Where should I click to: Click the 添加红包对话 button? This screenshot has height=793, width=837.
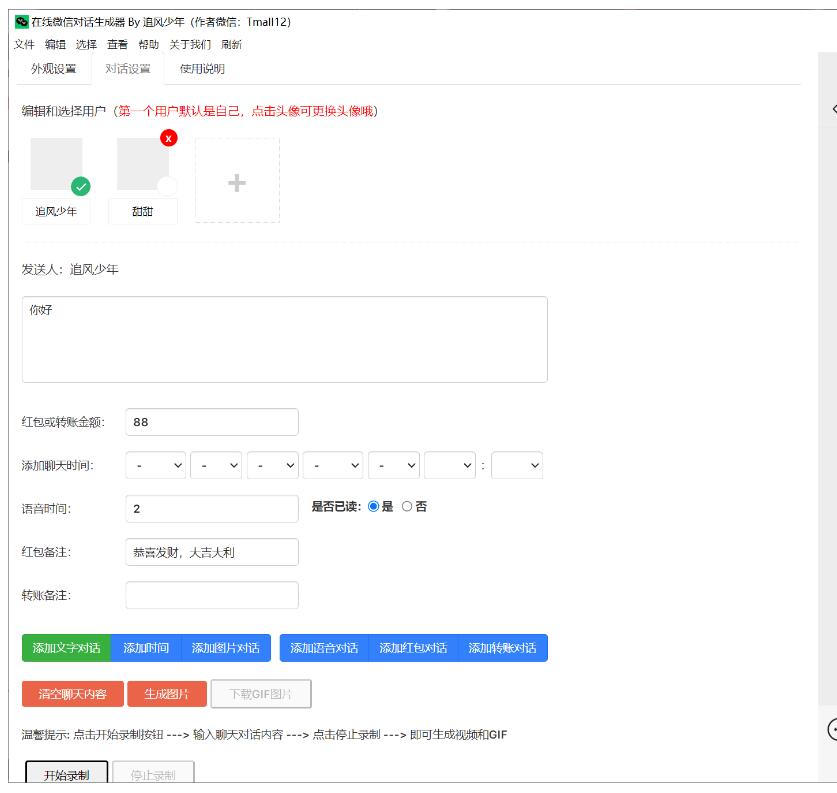coord(413,648)
